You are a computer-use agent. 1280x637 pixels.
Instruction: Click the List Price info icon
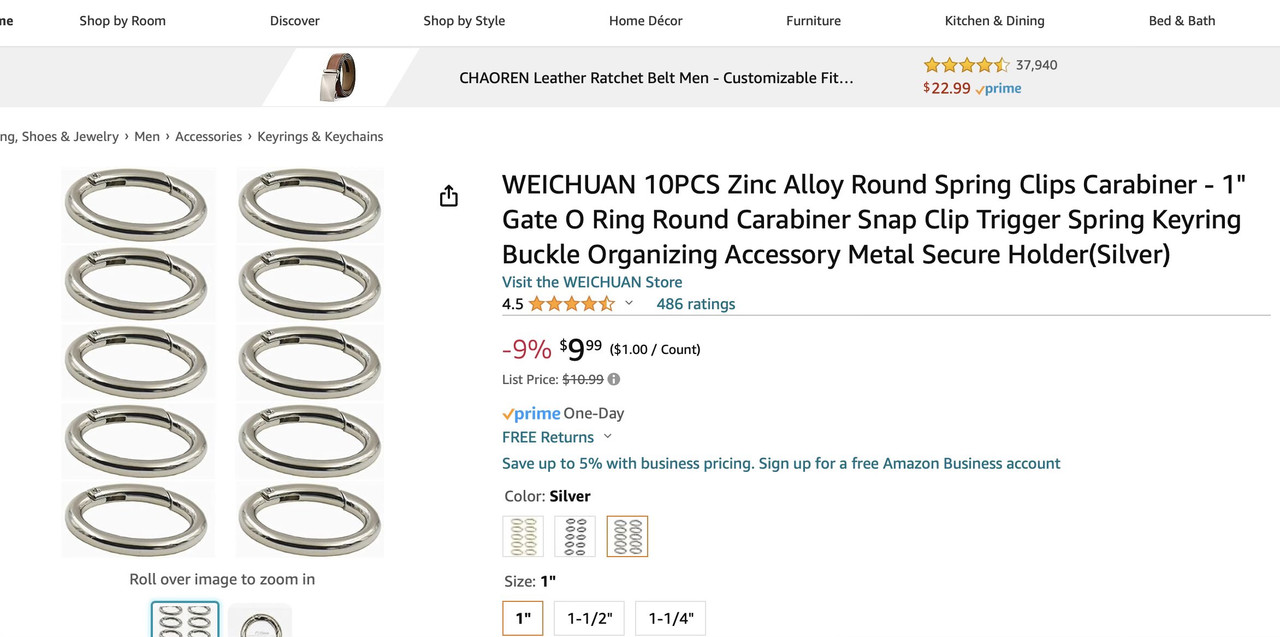click(614, 379)
